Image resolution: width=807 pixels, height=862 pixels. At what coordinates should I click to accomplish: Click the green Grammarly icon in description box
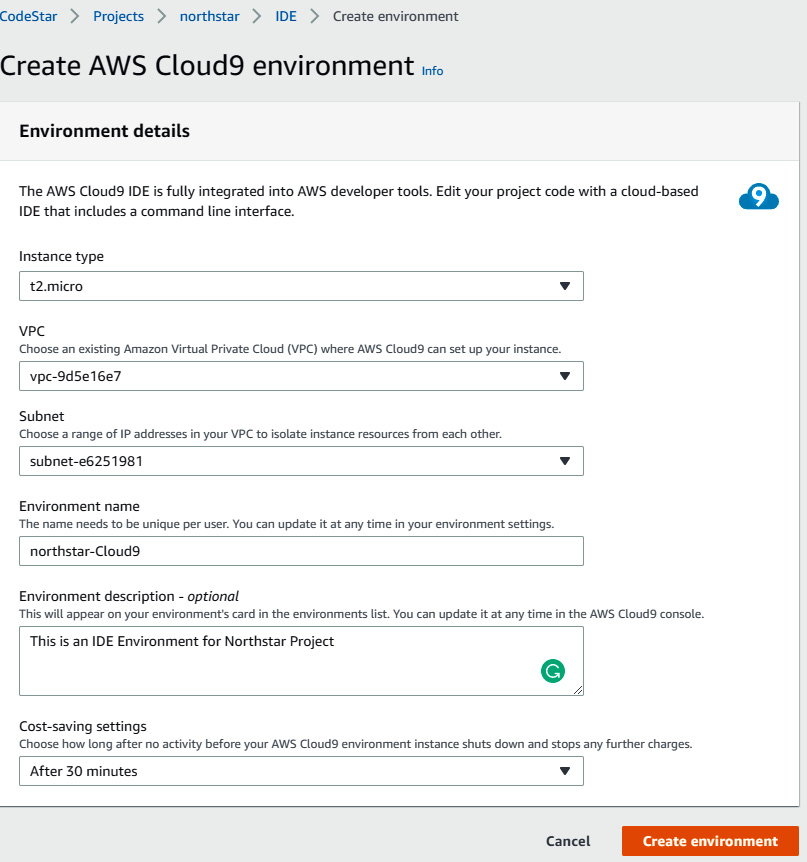point(552,671)
